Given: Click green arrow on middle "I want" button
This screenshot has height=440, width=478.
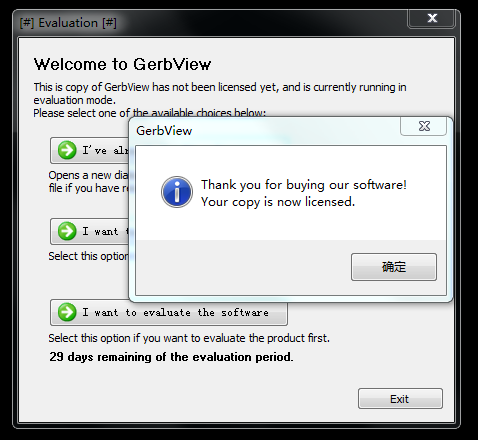Looking at the screenshot, I should coord(67,231).
